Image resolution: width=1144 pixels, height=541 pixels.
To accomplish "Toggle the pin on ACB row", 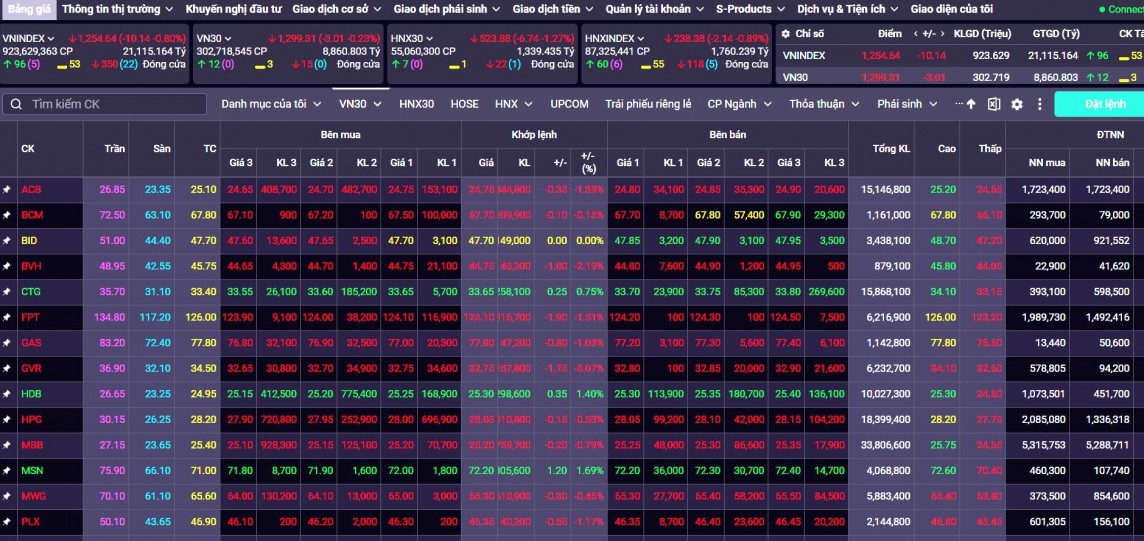I will [7, 189].
